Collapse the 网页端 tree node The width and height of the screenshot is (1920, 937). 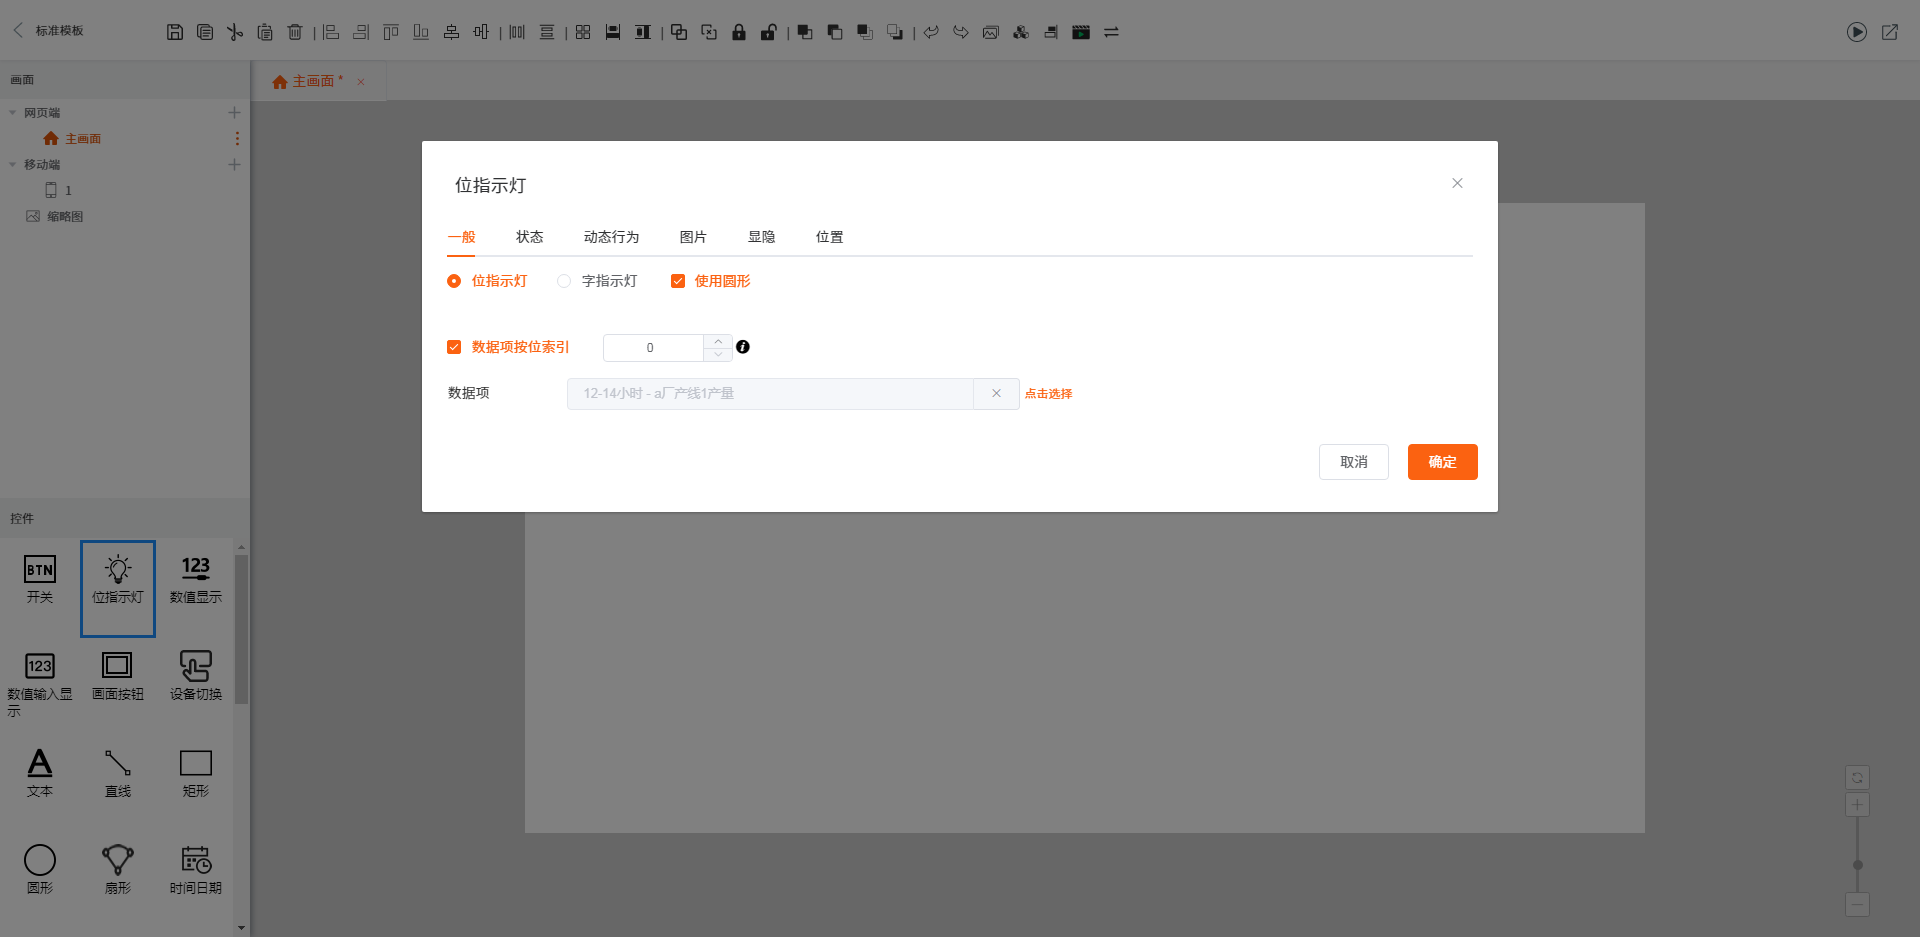[x=13, y=113]
